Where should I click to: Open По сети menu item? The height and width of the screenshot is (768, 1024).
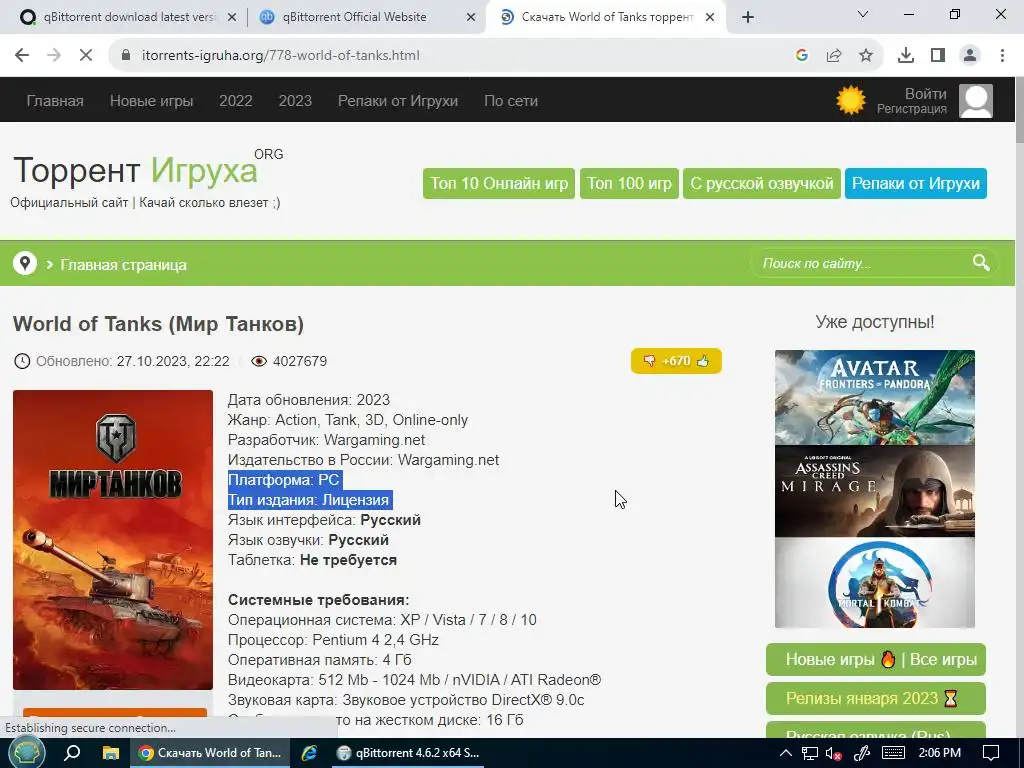coord(511,101)
